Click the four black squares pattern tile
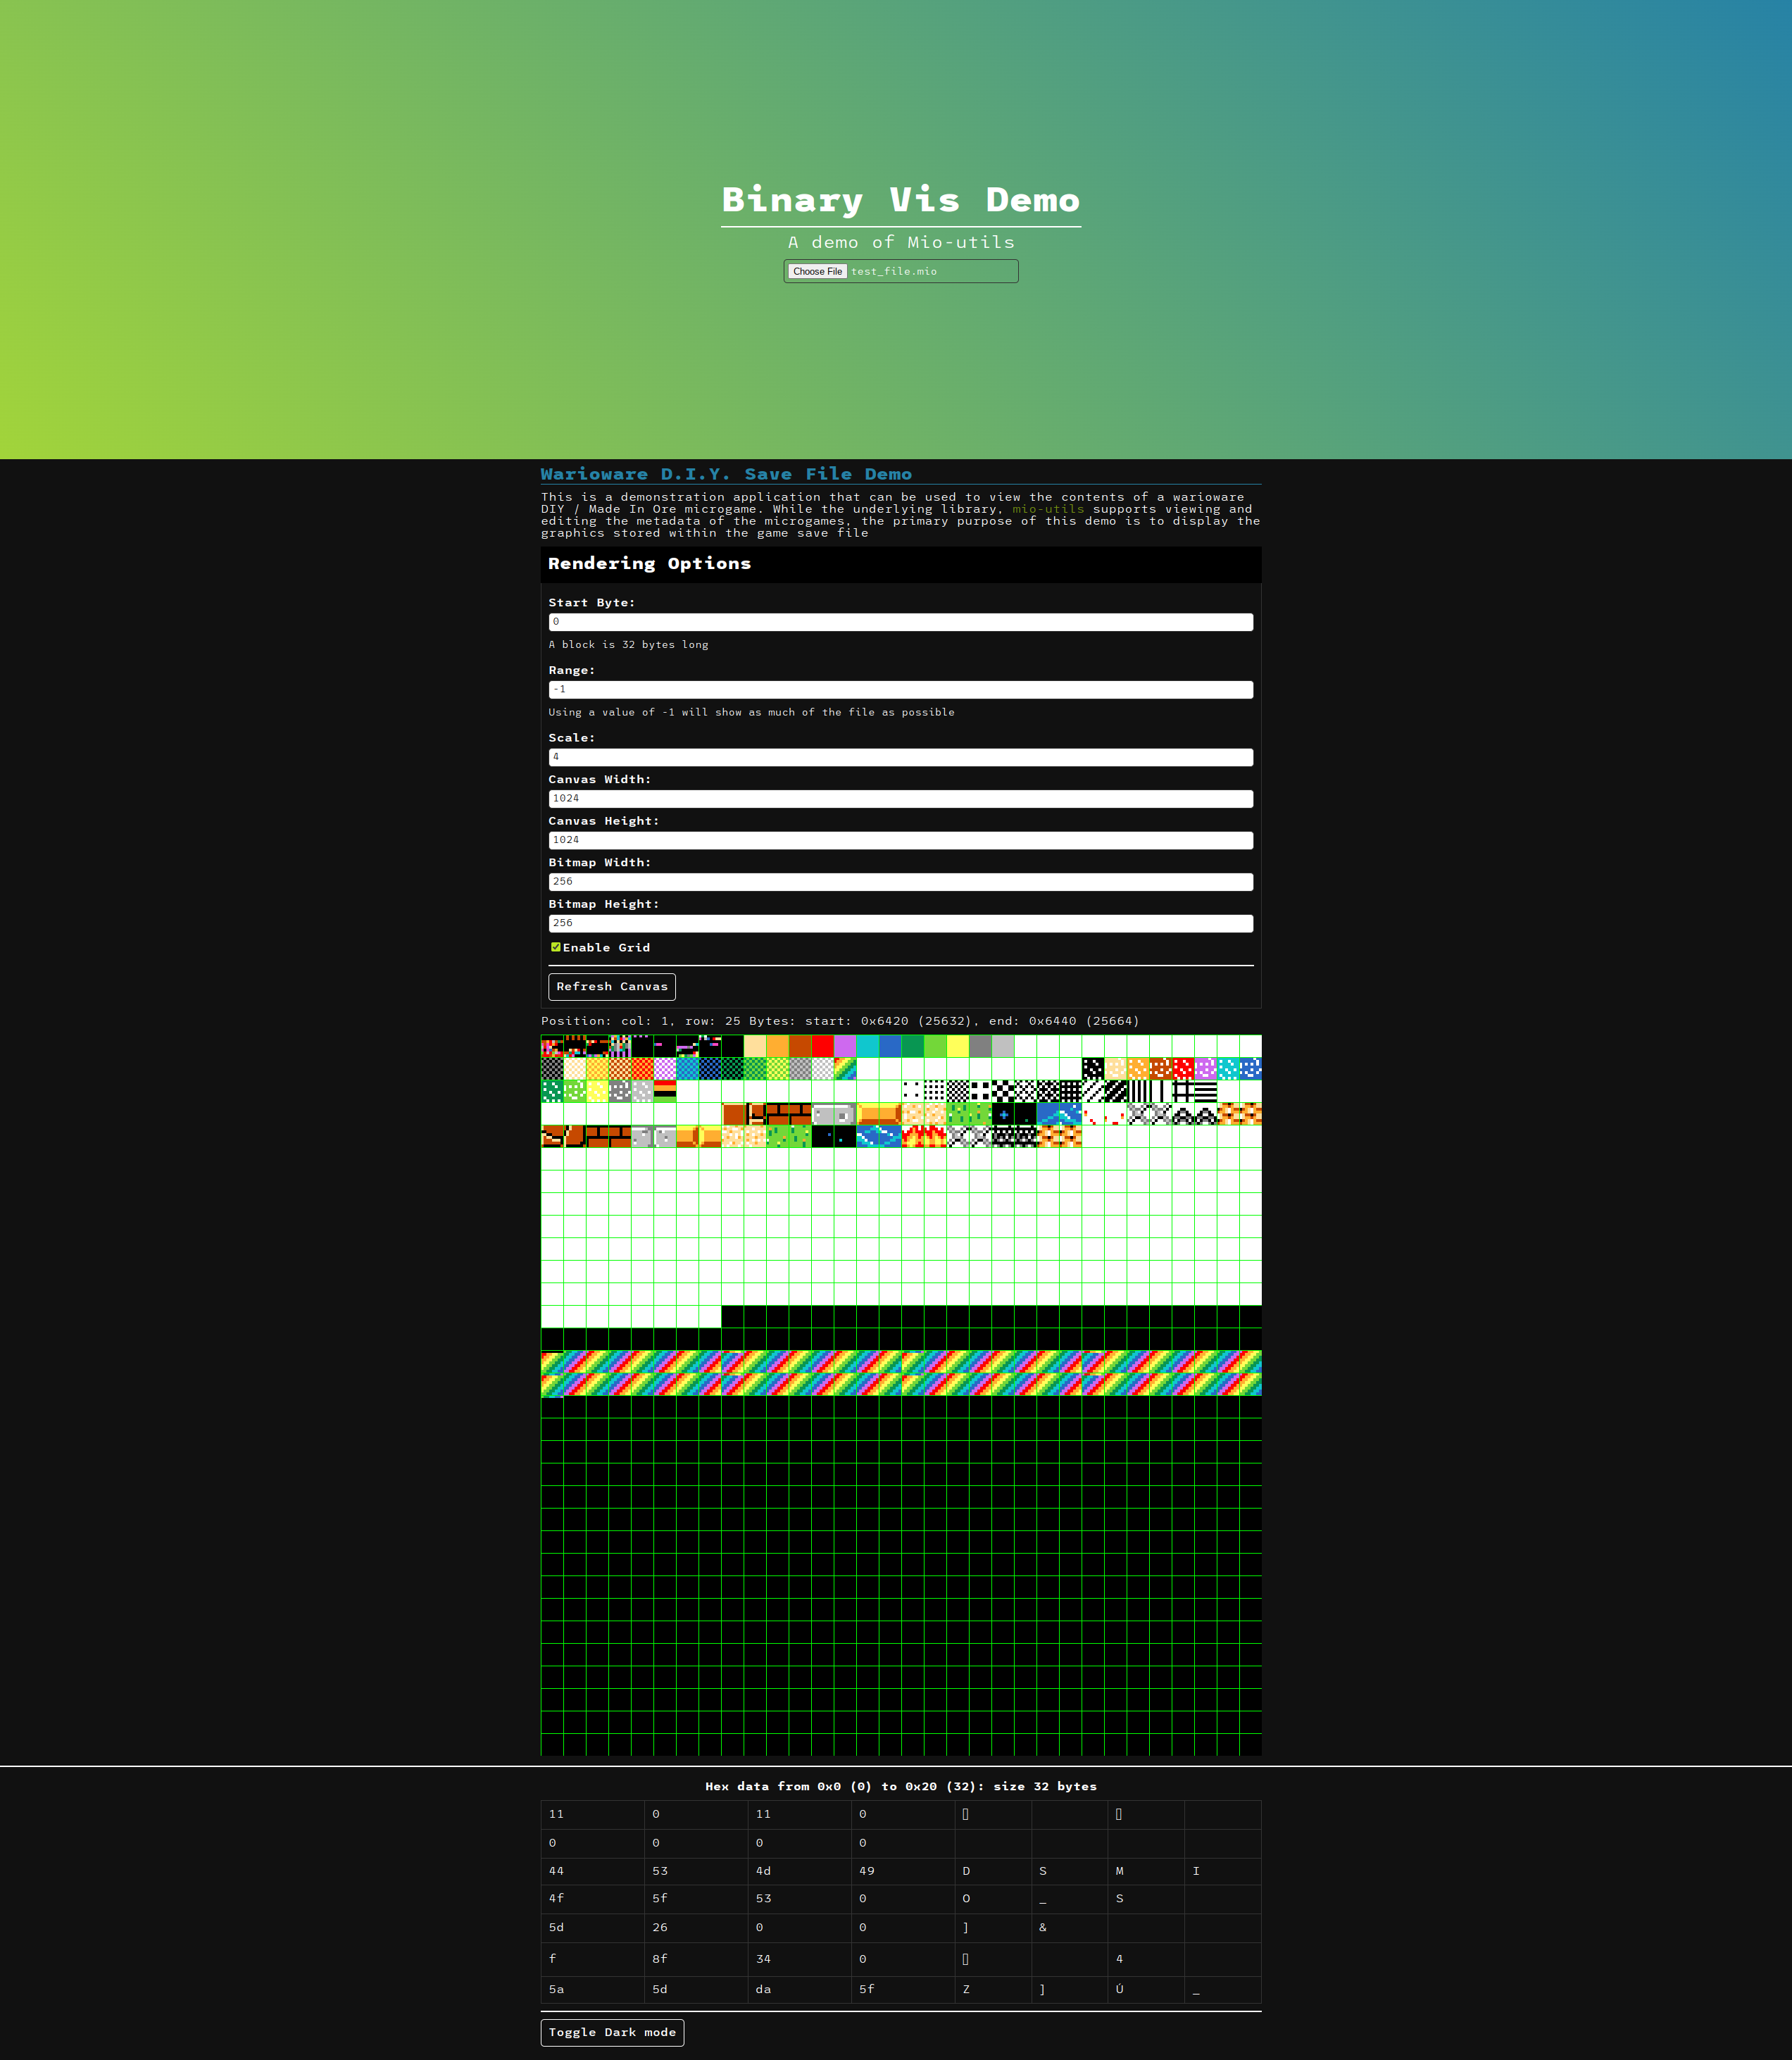 coord(981,1091)
